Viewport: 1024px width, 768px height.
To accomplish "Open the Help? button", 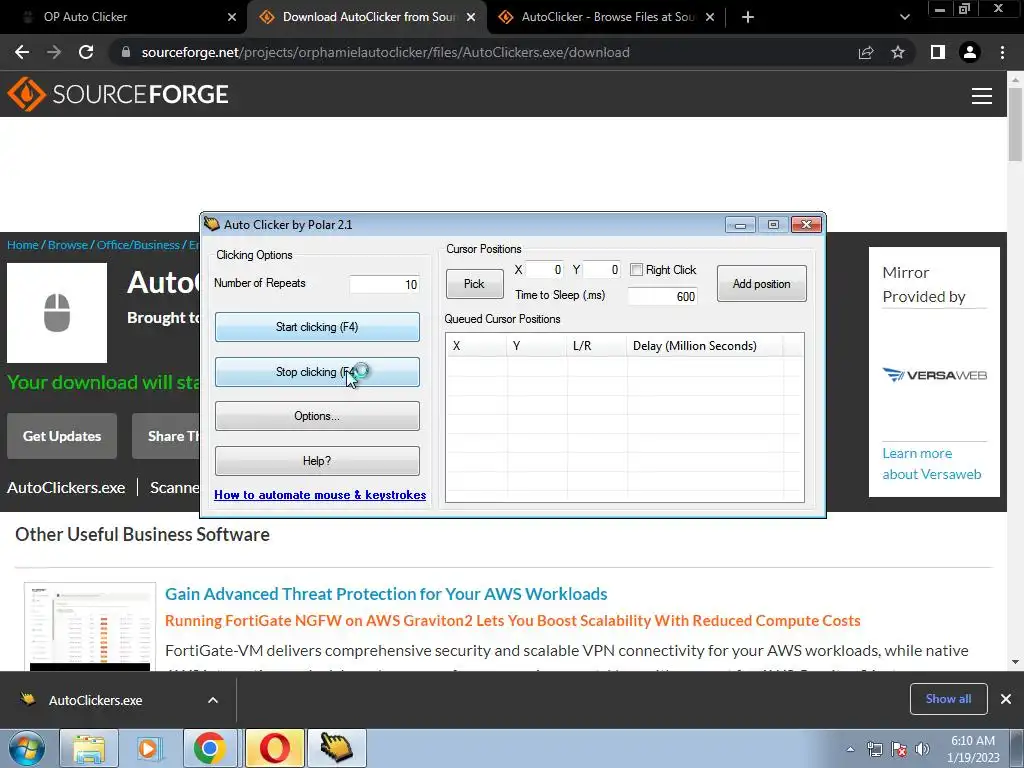I will click(x=317, y=461).
